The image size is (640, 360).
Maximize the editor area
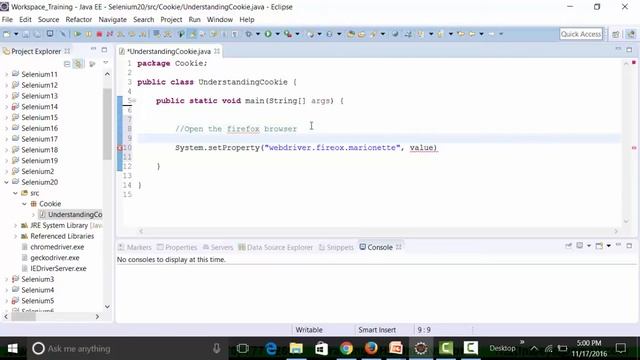pyautogui.click(x=629, y=50)
